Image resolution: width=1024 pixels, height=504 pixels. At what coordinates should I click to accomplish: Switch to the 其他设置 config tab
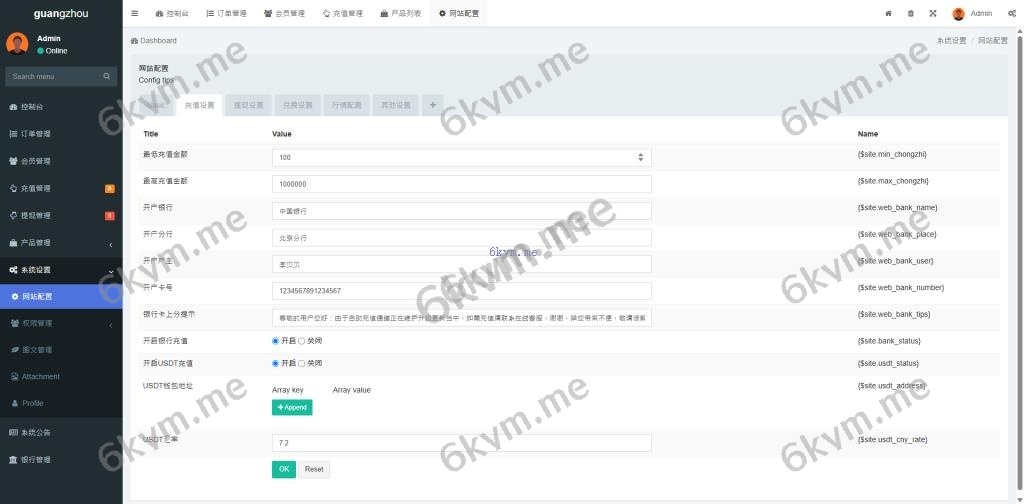[x=396, y=105]
